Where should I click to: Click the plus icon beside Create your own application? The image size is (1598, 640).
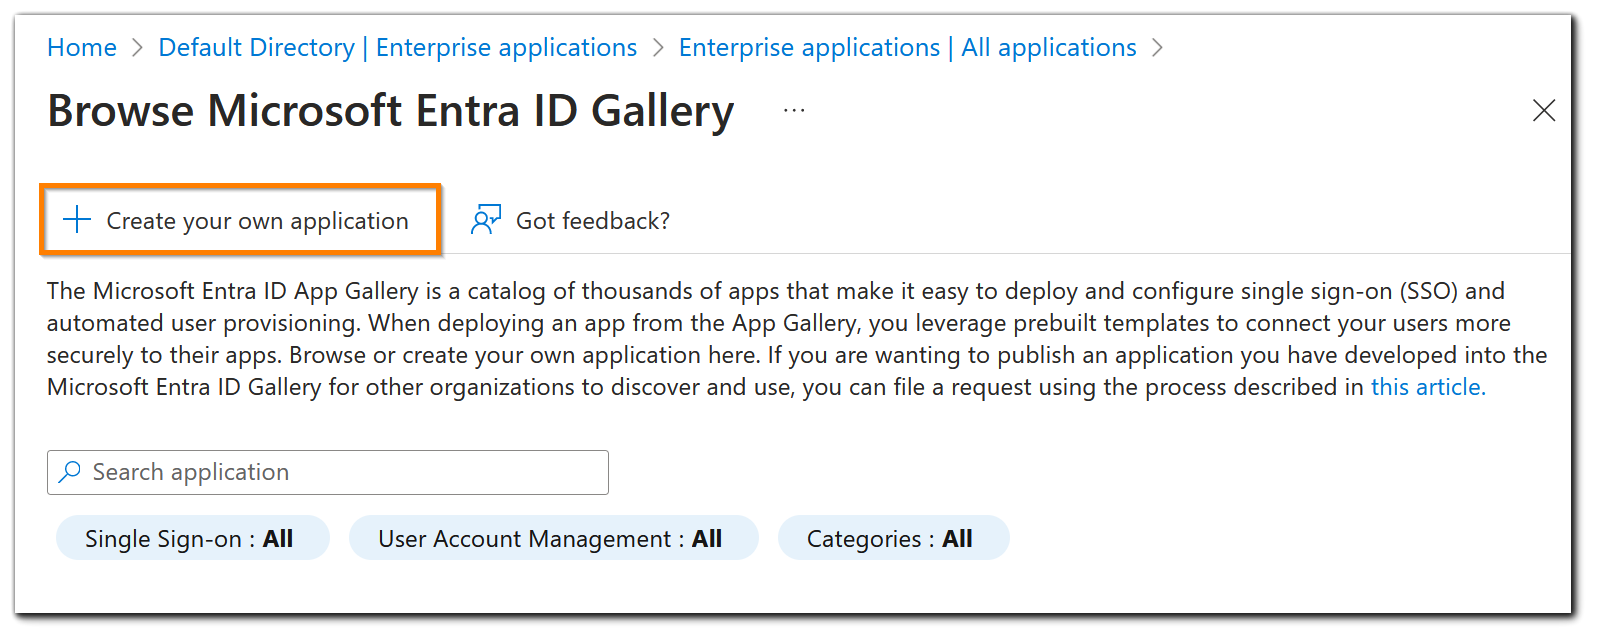(x=77, y=219)
